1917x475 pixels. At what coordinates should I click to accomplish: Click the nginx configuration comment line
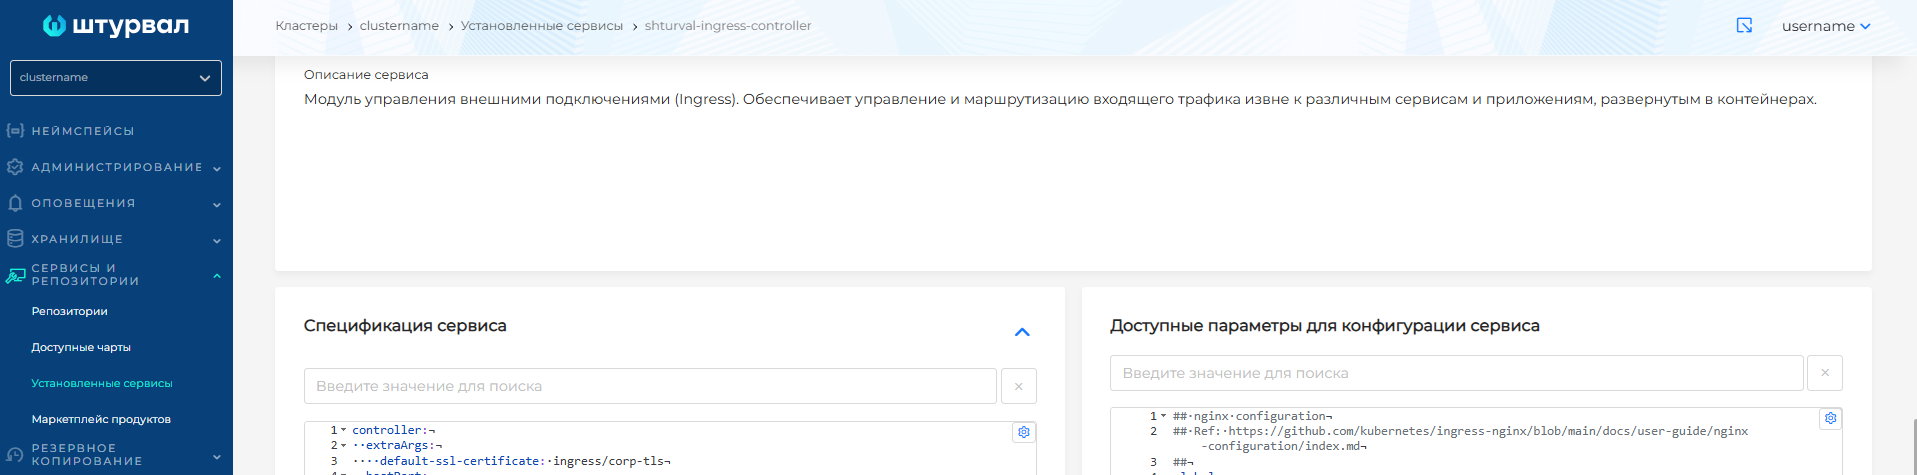[x=1252, y=416]
